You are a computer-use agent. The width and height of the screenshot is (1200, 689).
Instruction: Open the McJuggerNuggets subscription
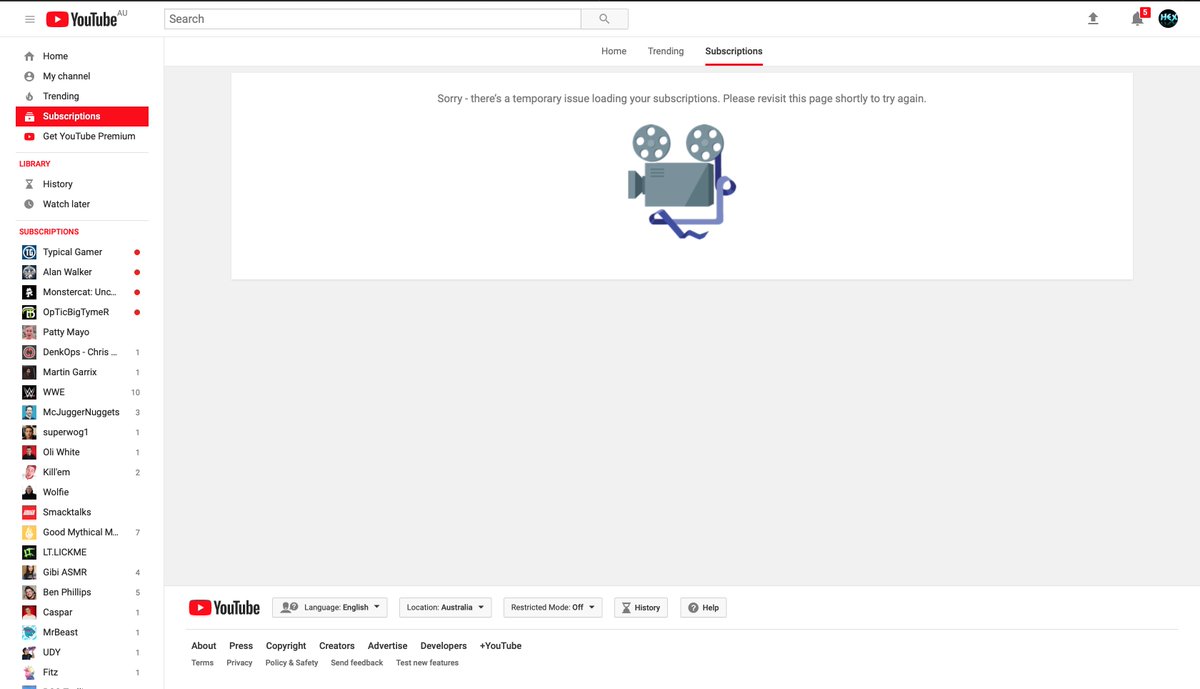(82, 412)
